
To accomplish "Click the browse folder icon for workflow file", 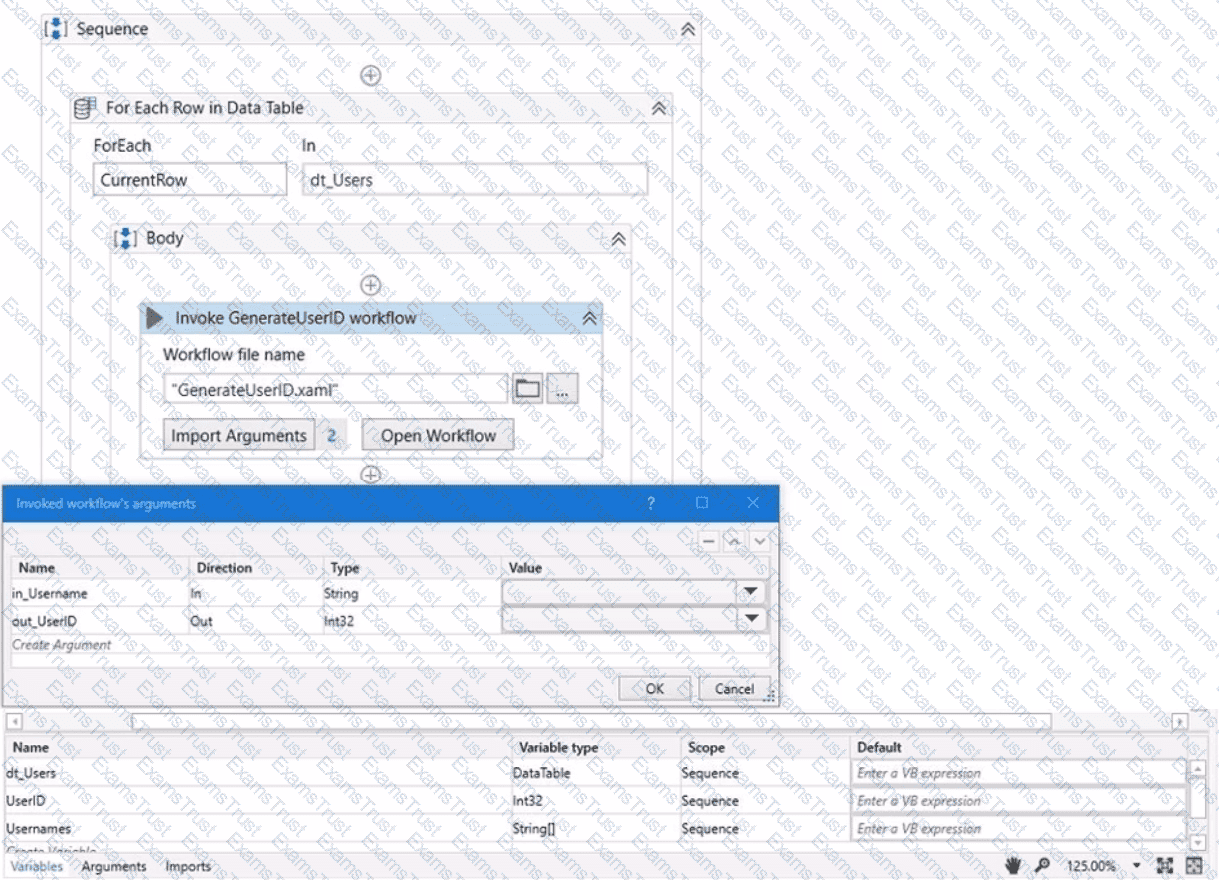I will (528, 390).
